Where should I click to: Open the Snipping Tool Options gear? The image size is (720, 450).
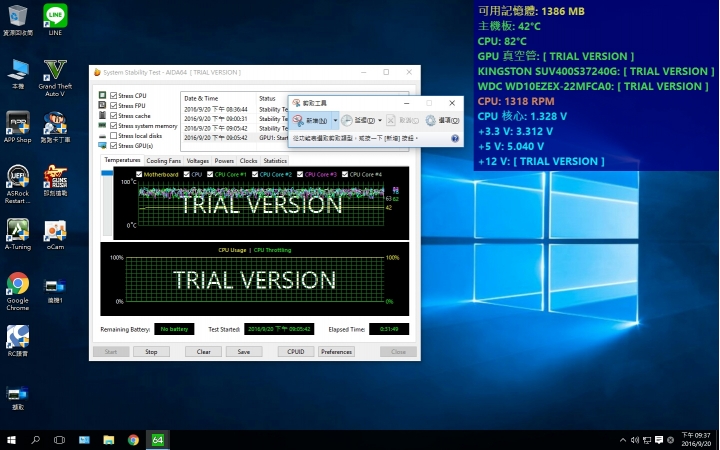point(442,120)
